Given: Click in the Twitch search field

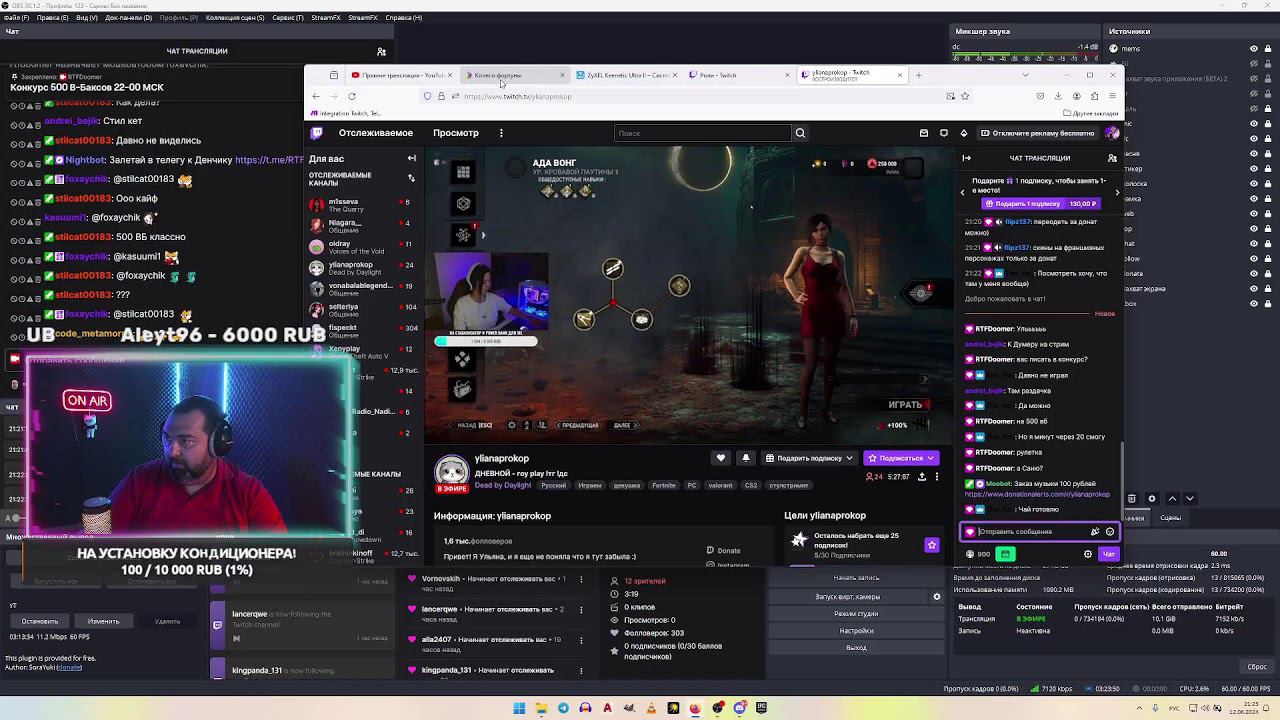Looking at the screenshot, I should (x=703, y=133).
